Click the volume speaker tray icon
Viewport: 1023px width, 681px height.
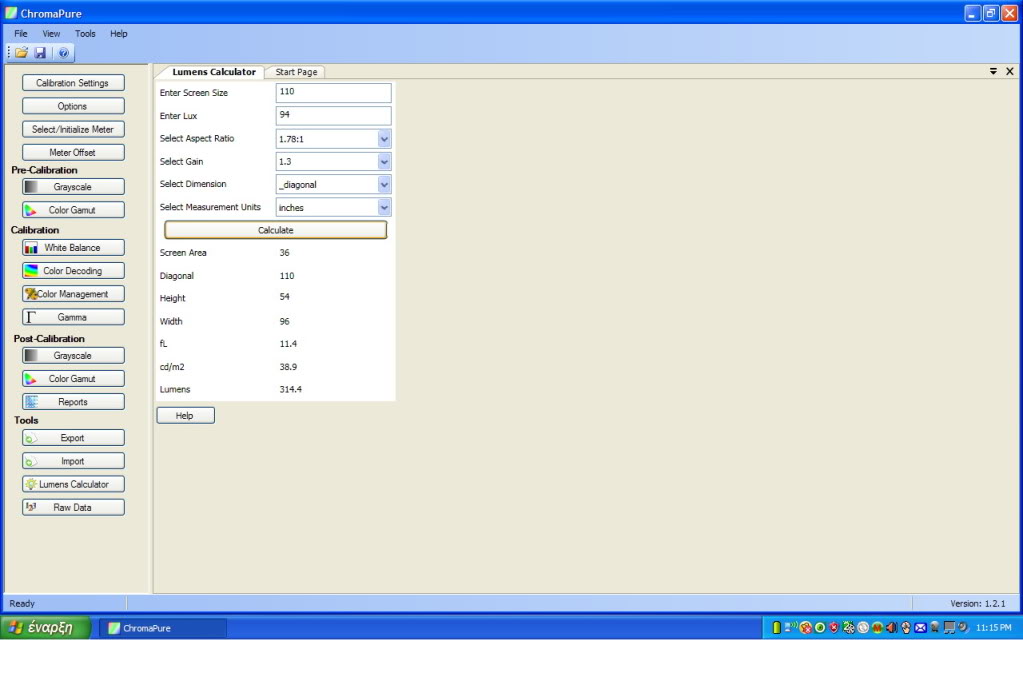coord(891,628)
